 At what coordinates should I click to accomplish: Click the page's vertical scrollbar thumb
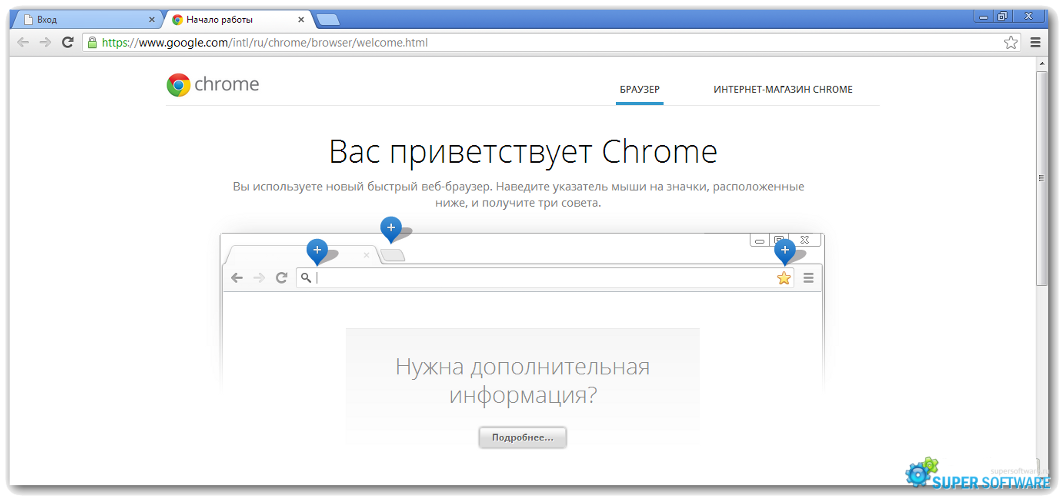(x=1043, y=178)
